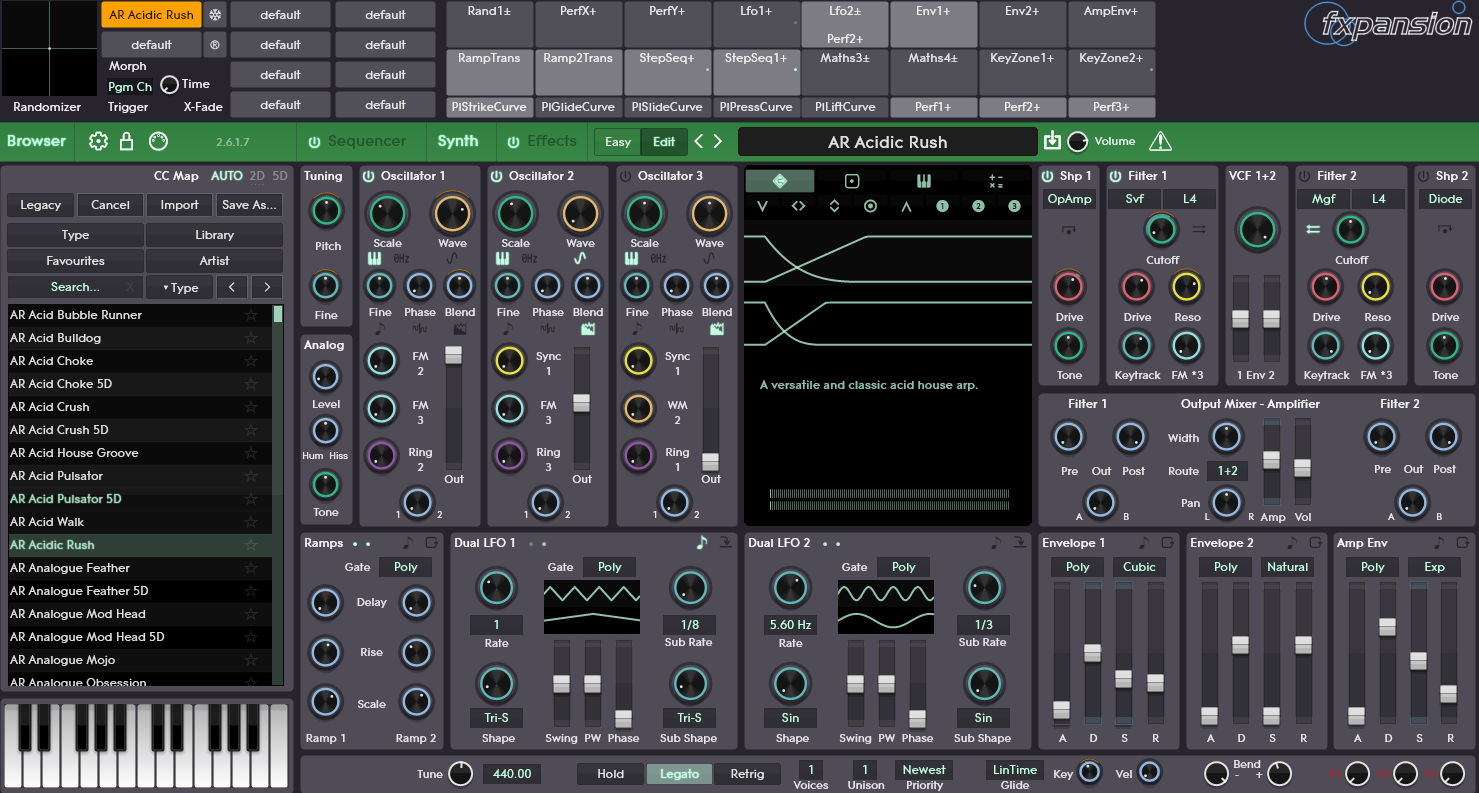Screen dimensions: 1479x793
Task: Select AR Acid House Groove preset
Action: tap(140, 453)
